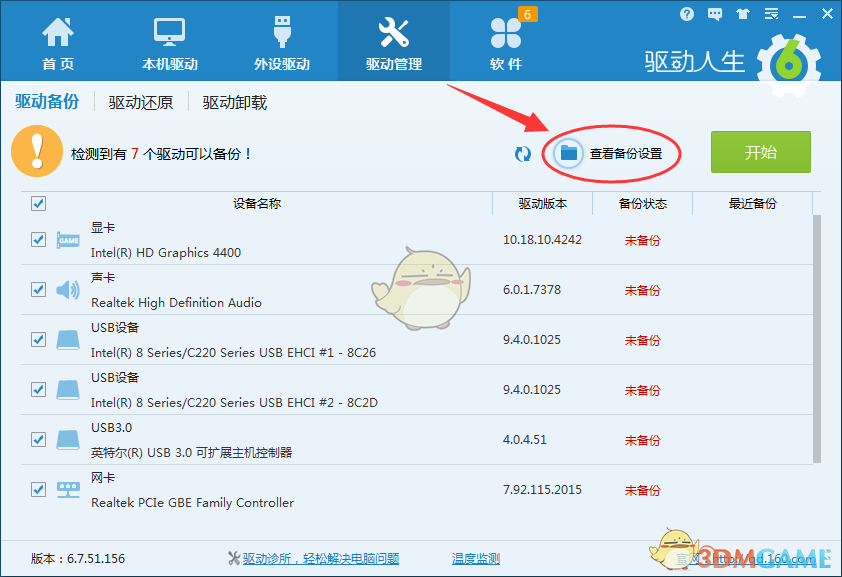
Task: Click the 软件 badge showing 6
Action: pos(527,14)
